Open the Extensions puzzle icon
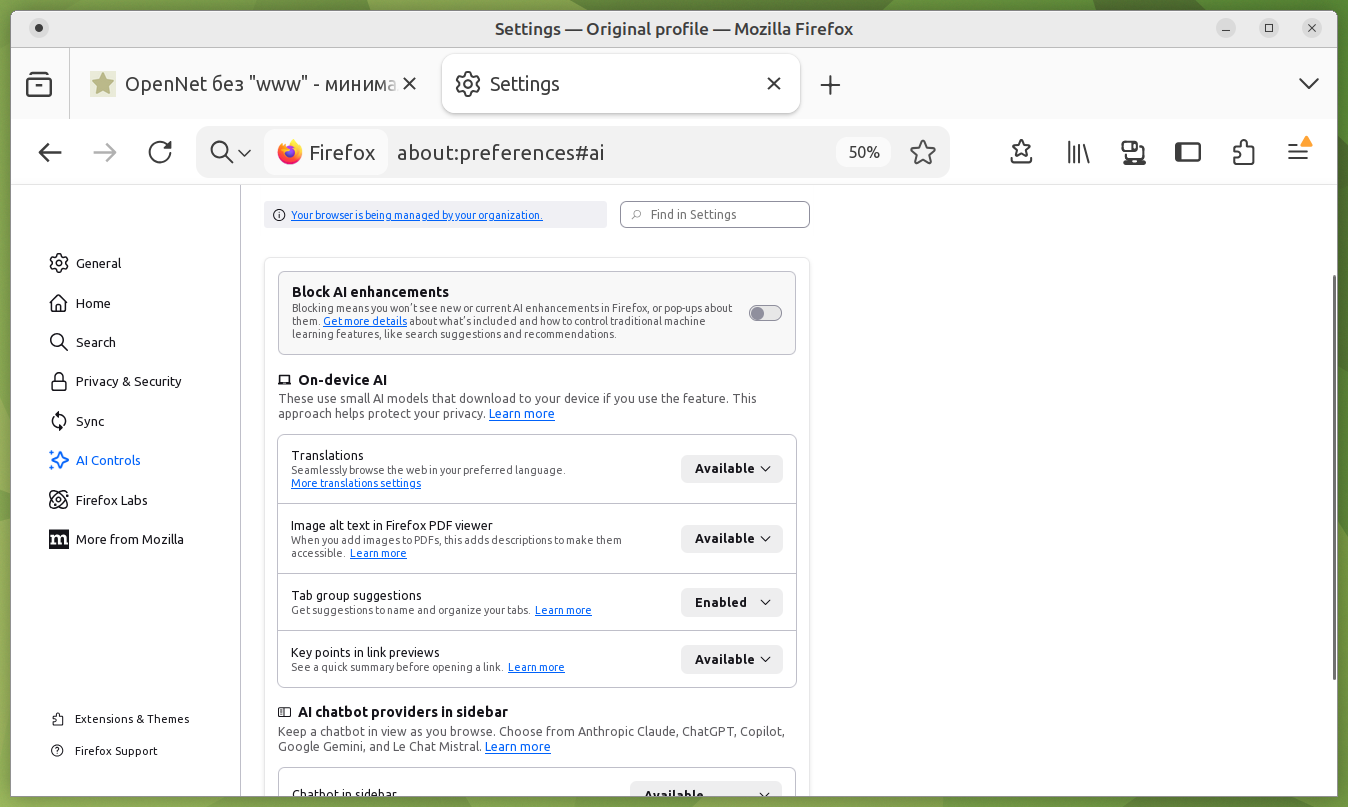Image resolution: width=1348 pixels, height=807 pixels. pyautogui.click(x=1243, y=152)
